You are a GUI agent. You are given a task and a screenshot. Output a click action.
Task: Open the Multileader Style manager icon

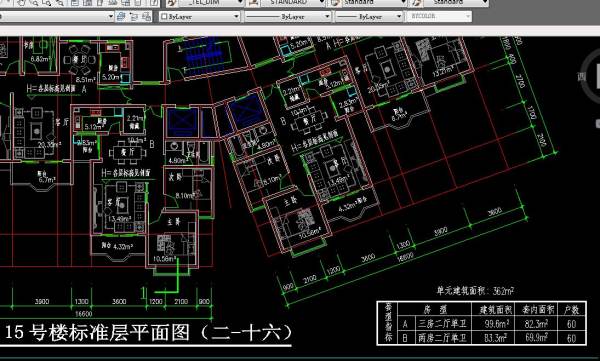click(417, 3)
